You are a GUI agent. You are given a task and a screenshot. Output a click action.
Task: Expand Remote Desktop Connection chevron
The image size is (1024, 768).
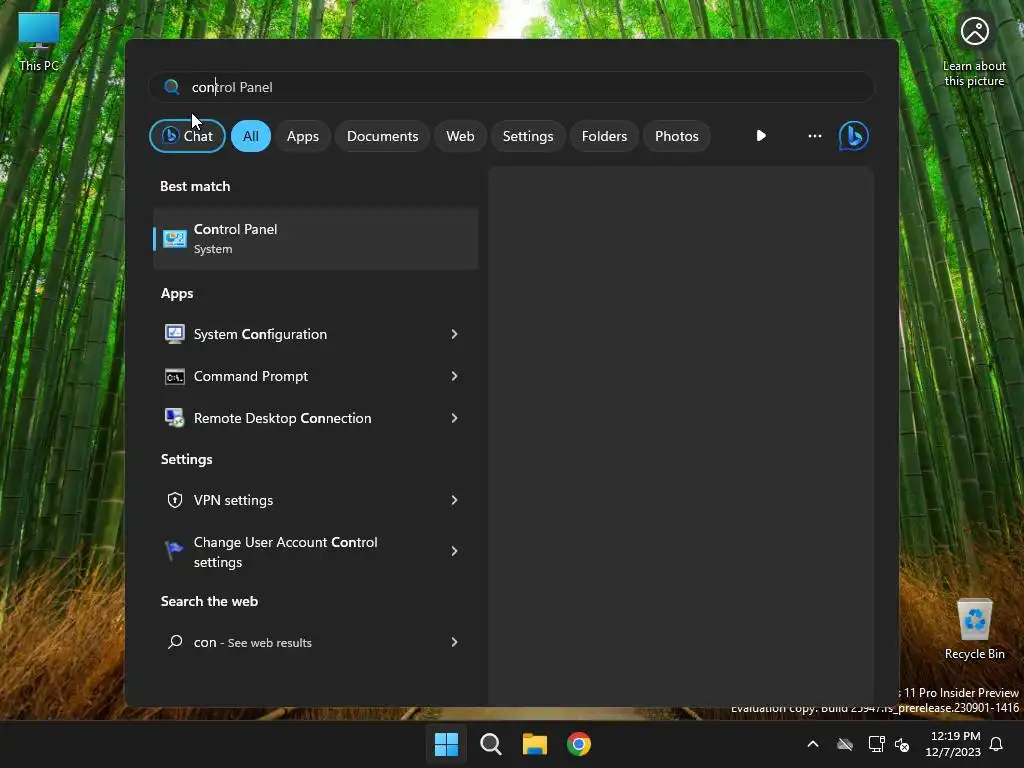(x=455, y=418)
